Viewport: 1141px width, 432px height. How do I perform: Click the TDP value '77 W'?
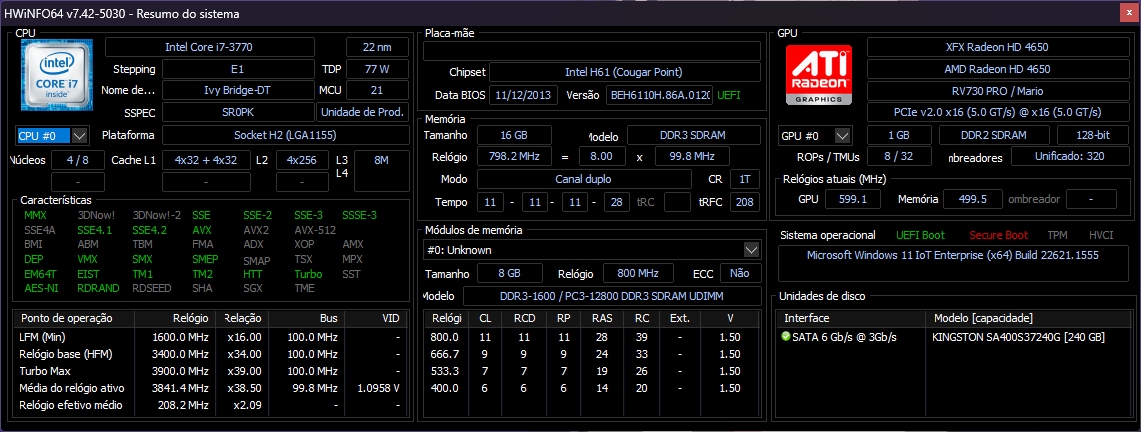pyautogui.click(x=377, y=69)
